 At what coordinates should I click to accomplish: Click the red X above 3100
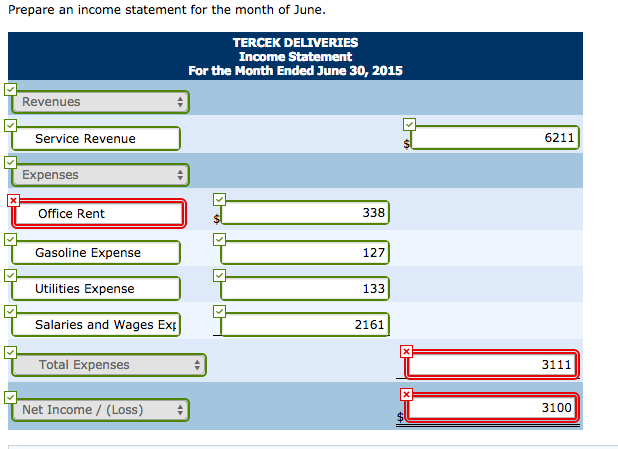[406, 394]
